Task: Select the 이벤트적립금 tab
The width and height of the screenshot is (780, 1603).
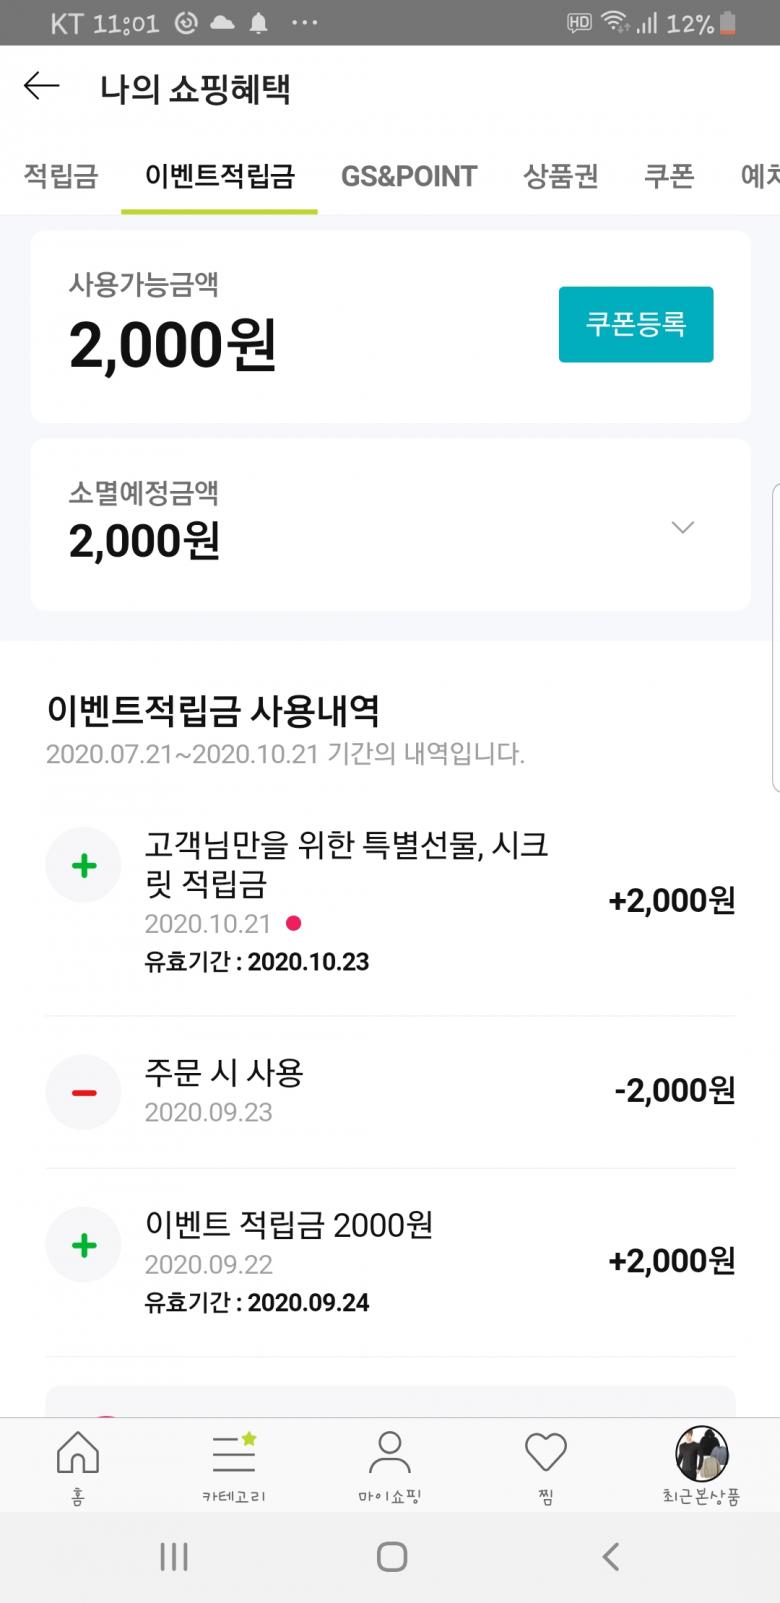Action: (x=220, y=176)
